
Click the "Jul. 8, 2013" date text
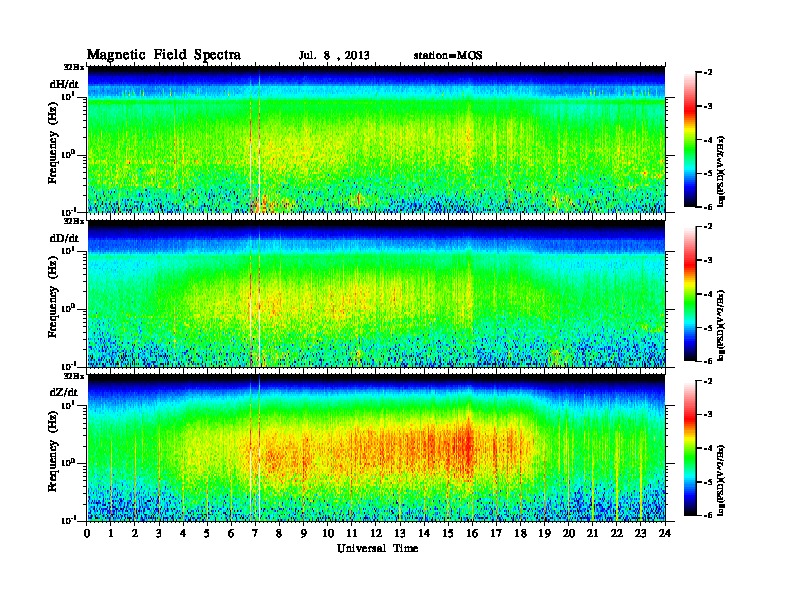click(334, 55)
